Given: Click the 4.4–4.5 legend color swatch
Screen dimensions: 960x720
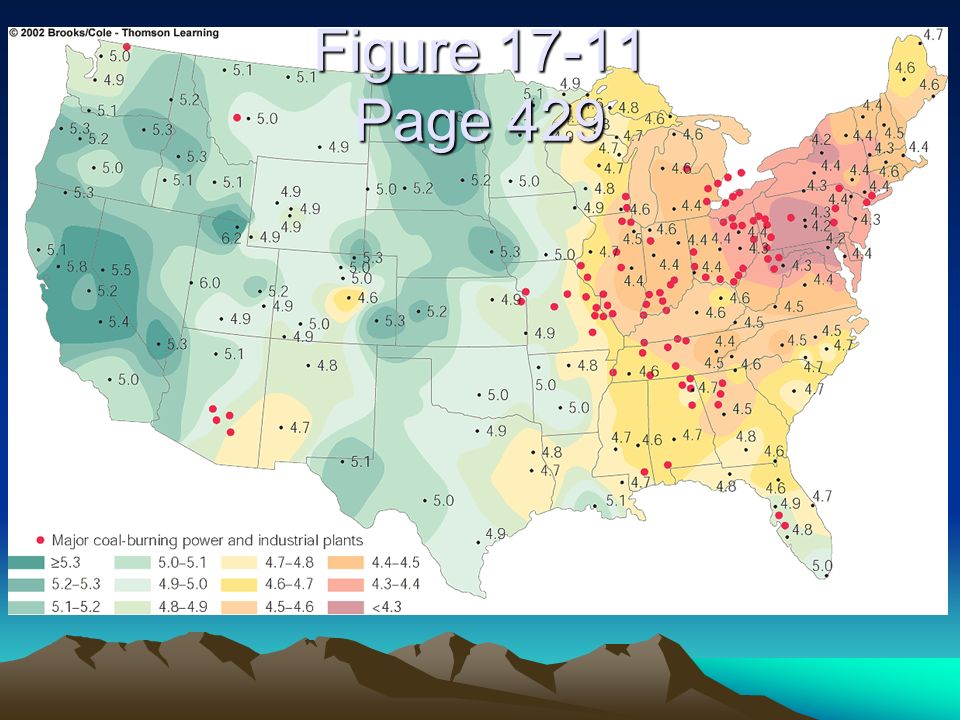Looking at the screenshot, I should tap(346, 563).
